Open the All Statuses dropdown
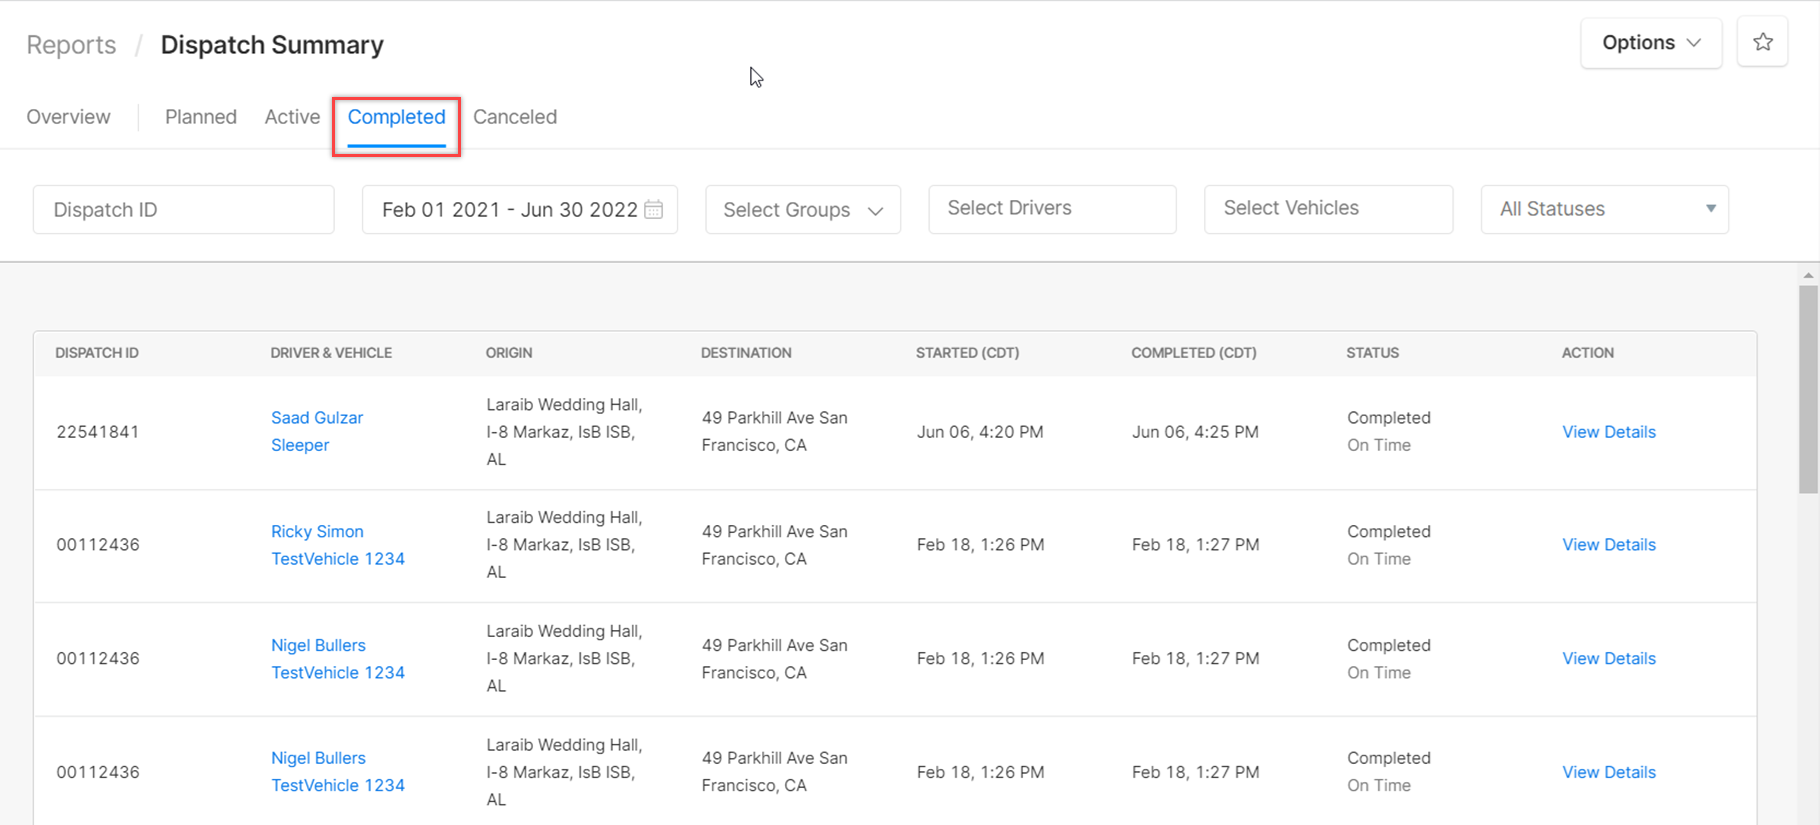1820x825 pixels. [1604, 209]
